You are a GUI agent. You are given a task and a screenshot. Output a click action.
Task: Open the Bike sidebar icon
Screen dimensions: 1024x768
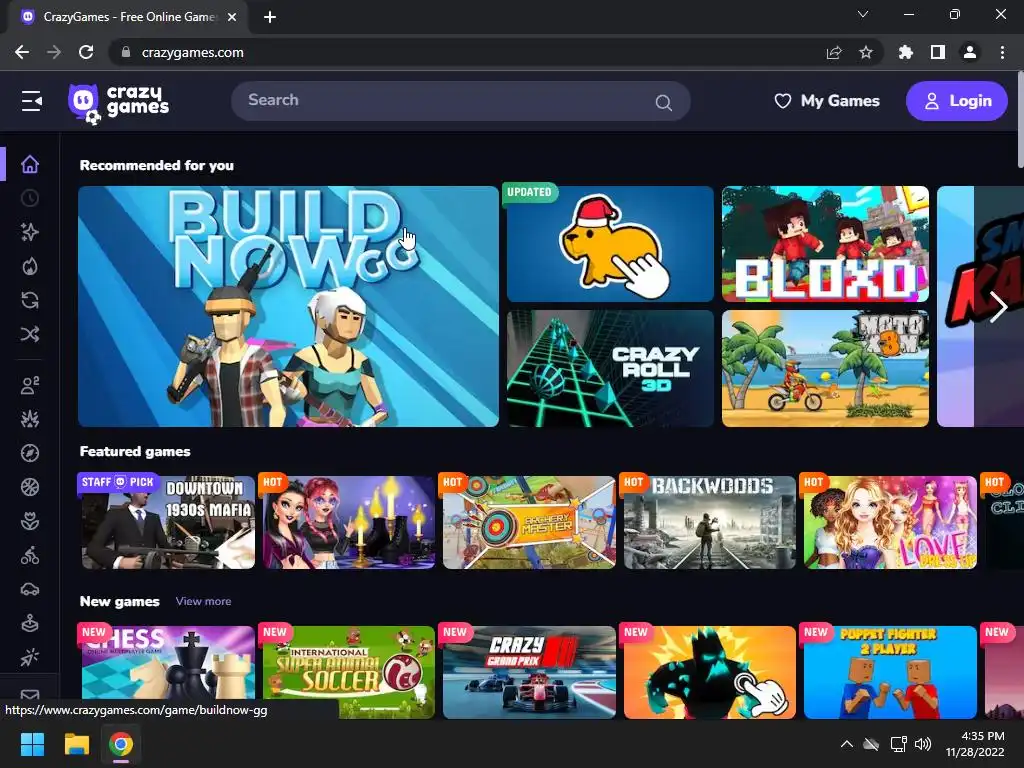click(30, 555)
